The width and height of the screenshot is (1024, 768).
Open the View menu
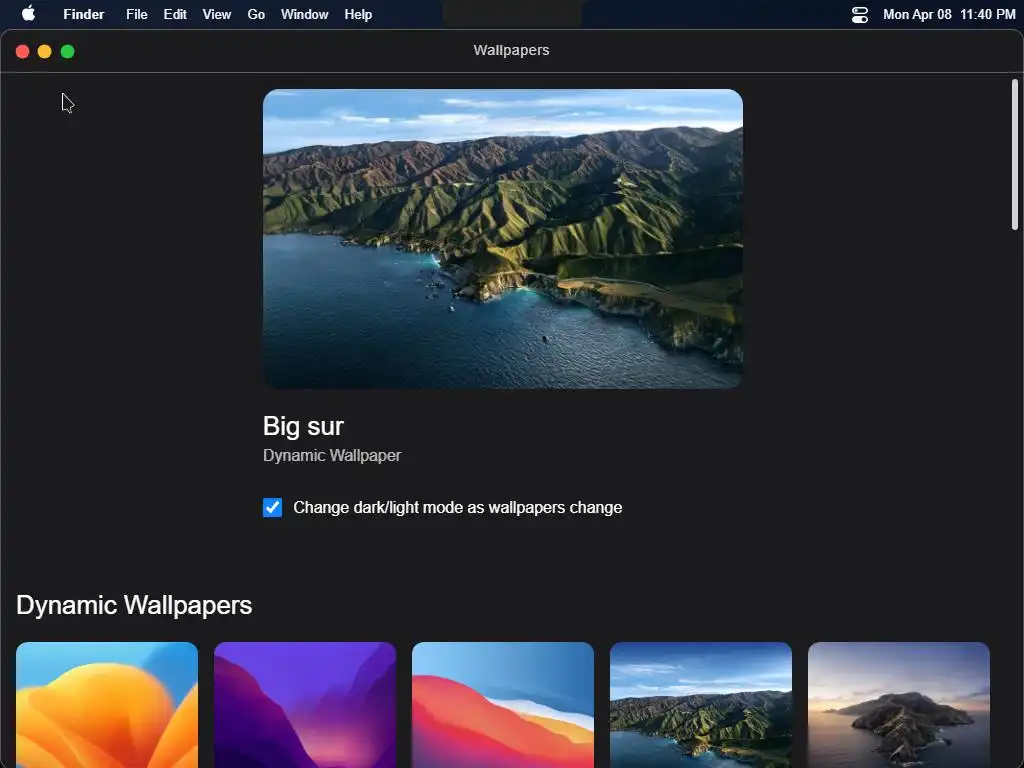(x=217, y=14)
